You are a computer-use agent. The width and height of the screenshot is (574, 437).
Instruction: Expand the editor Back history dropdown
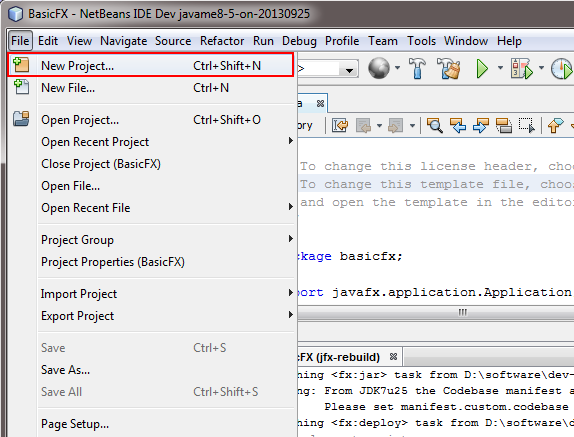click(x=379, y=126)
